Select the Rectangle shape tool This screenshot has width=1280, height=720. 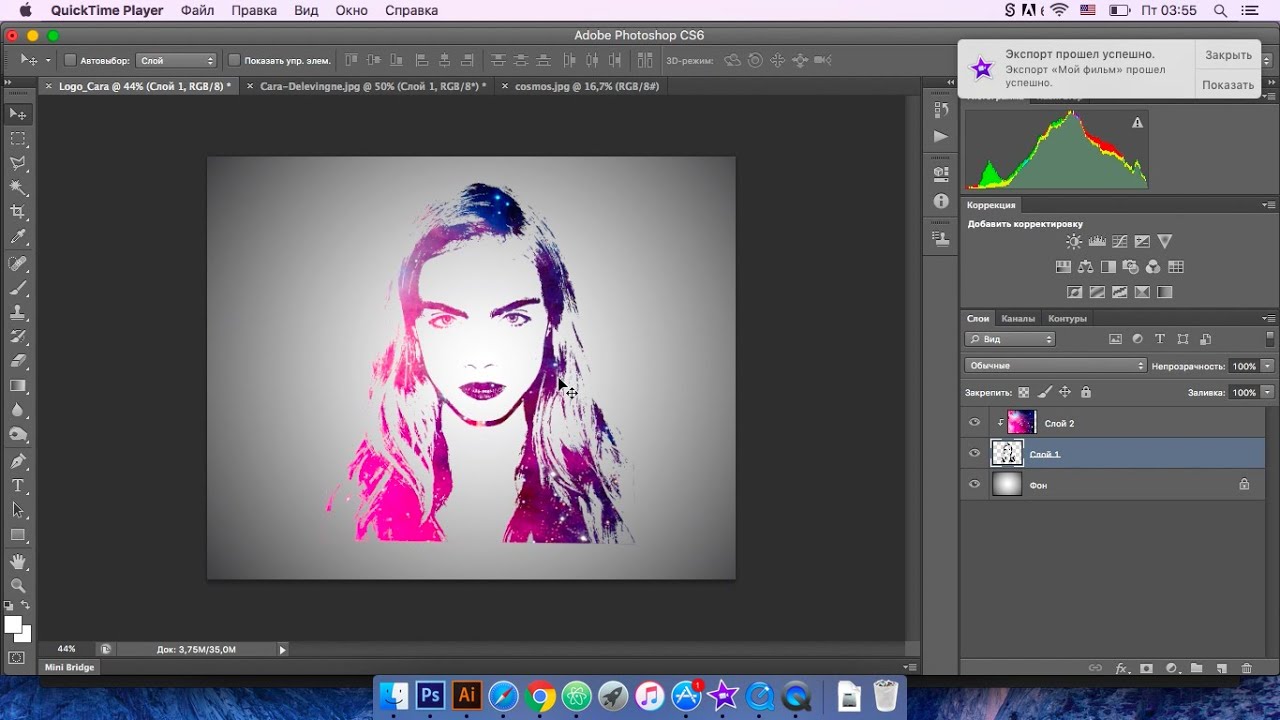tap(18, 535)
